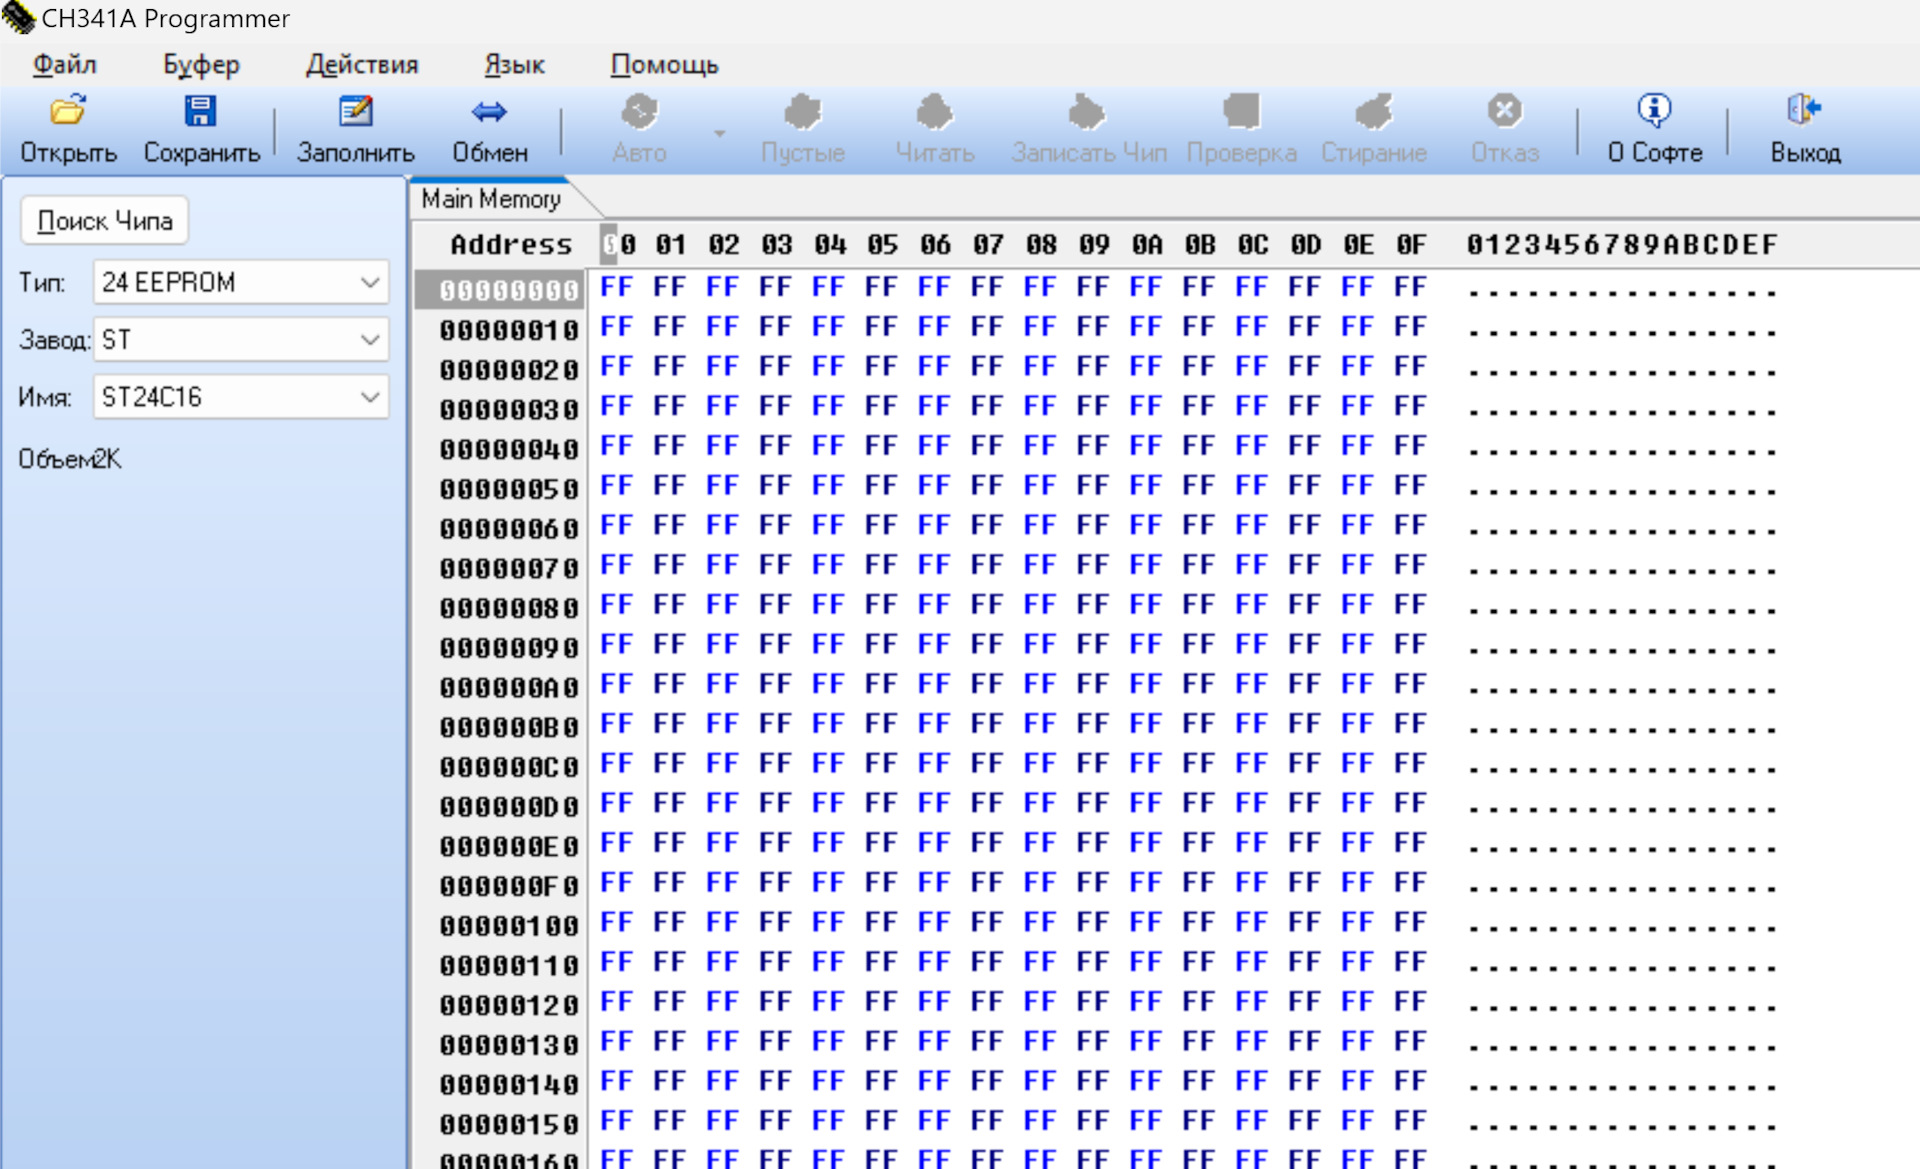
Task: Click the Выход (Exit) icon
Action: [x=1804, y=110]
